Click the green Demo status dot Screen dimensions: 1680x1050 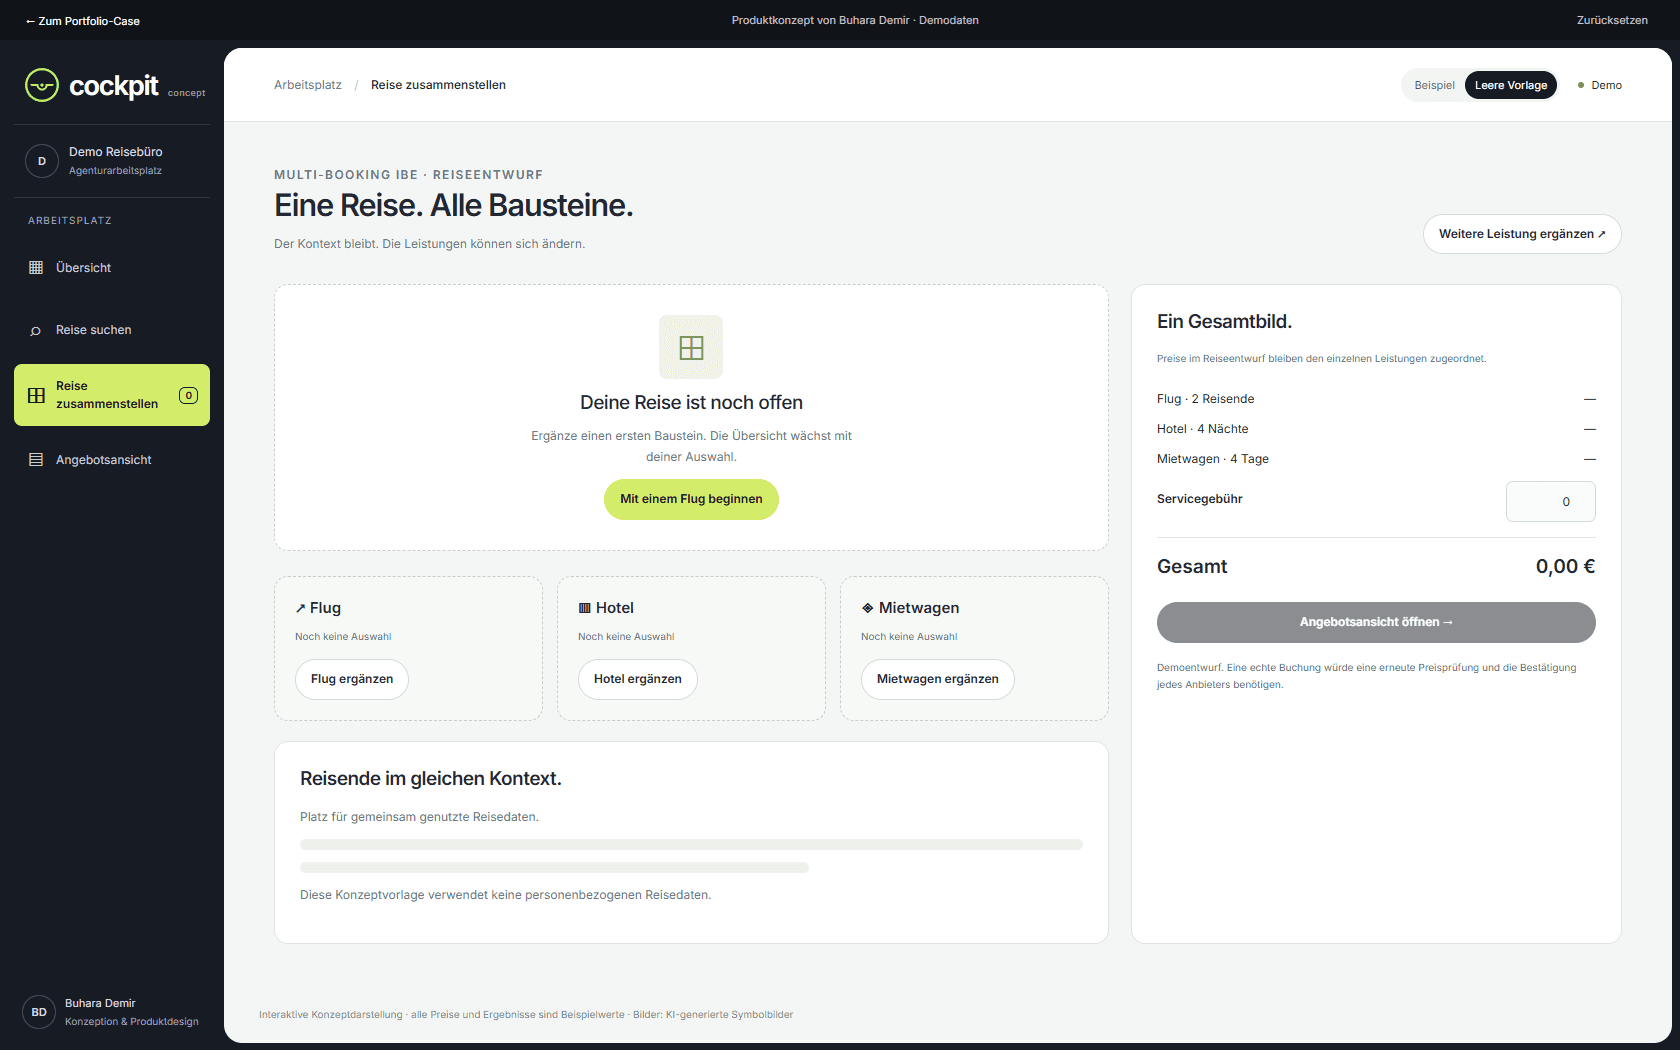click(x=1581, y=85)
